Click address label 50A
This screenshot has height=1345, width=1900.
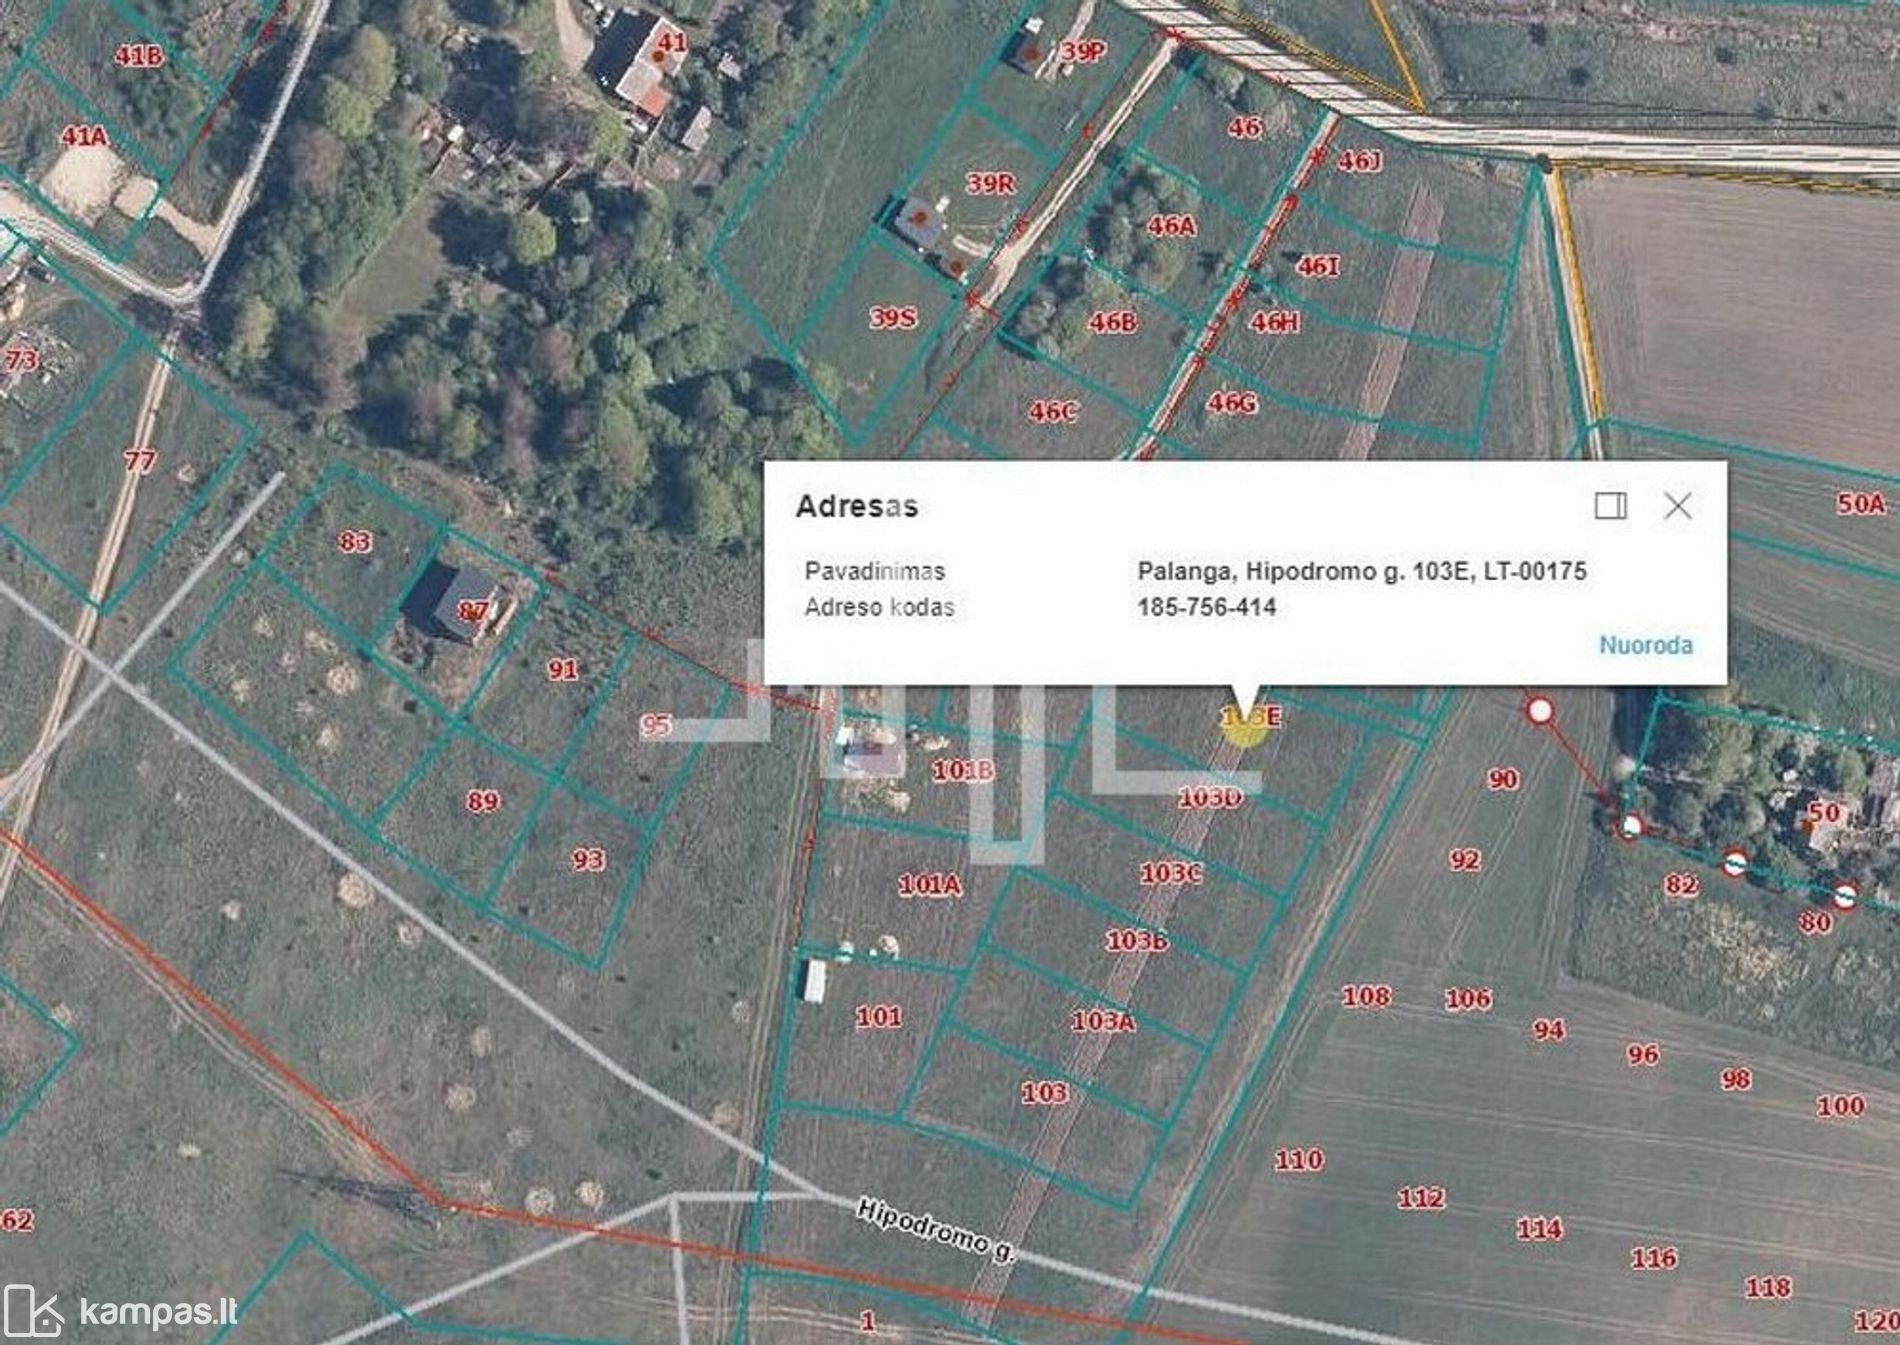click(x=1860, y=503)
